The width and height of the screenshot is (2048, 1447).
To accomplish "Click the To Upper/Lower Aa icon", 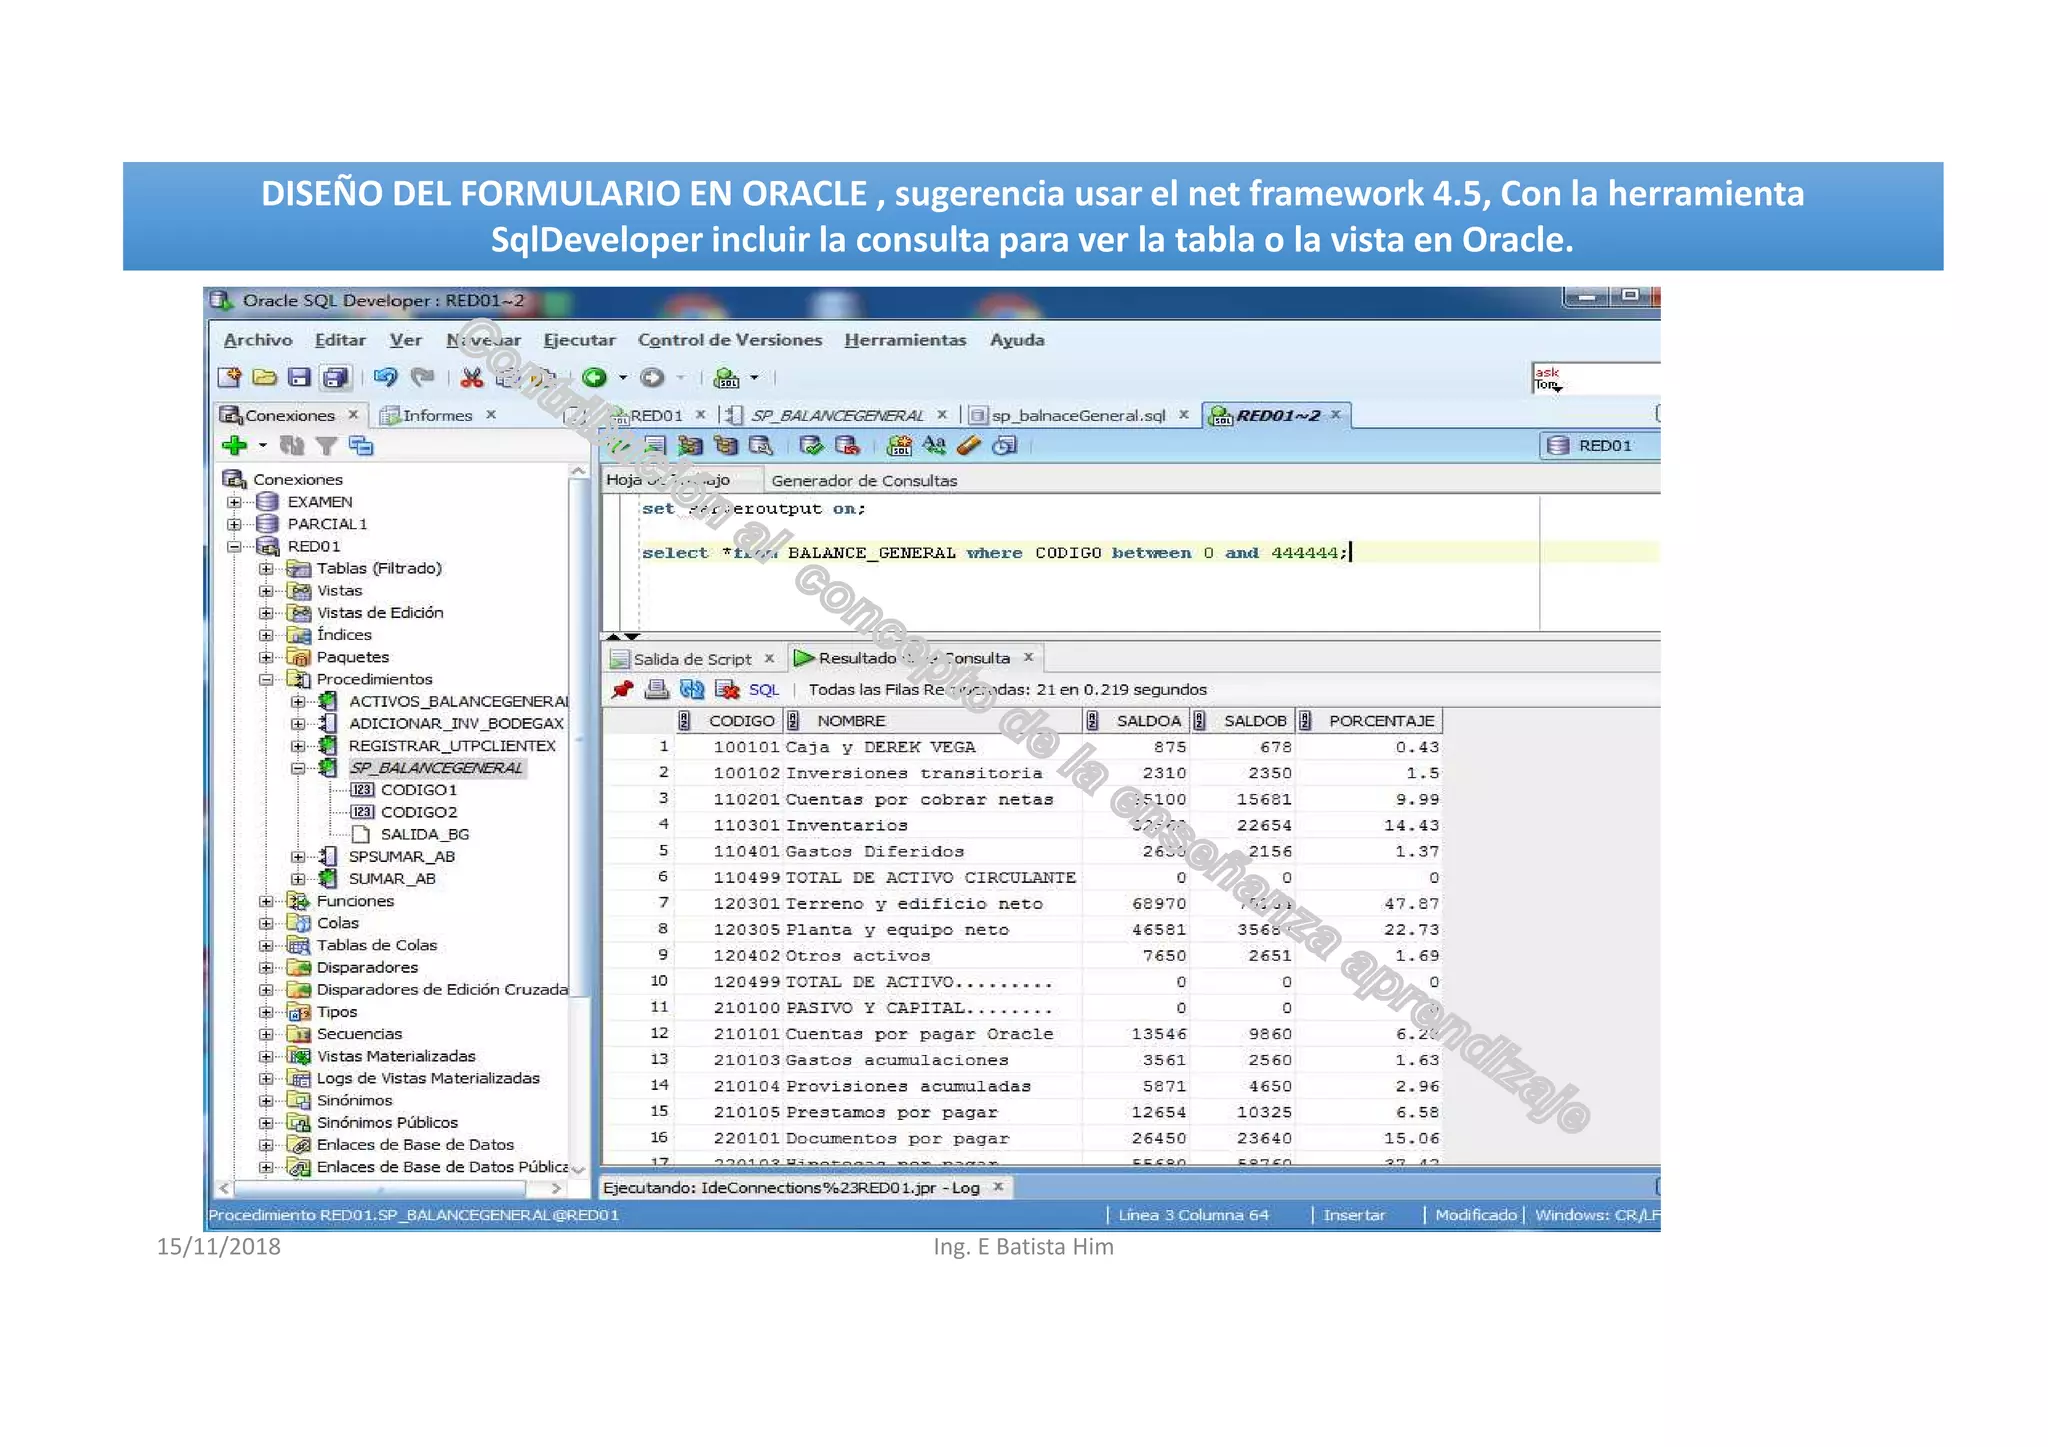I will [x=935, y=446].
